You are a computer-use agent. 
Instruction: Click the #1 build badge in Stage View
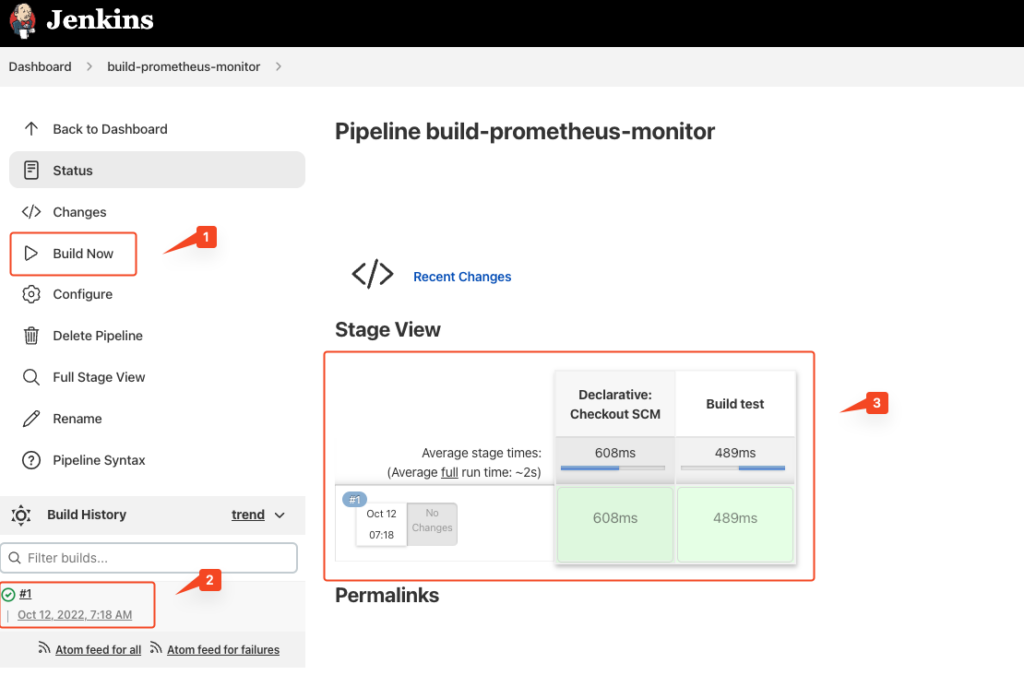355,499
